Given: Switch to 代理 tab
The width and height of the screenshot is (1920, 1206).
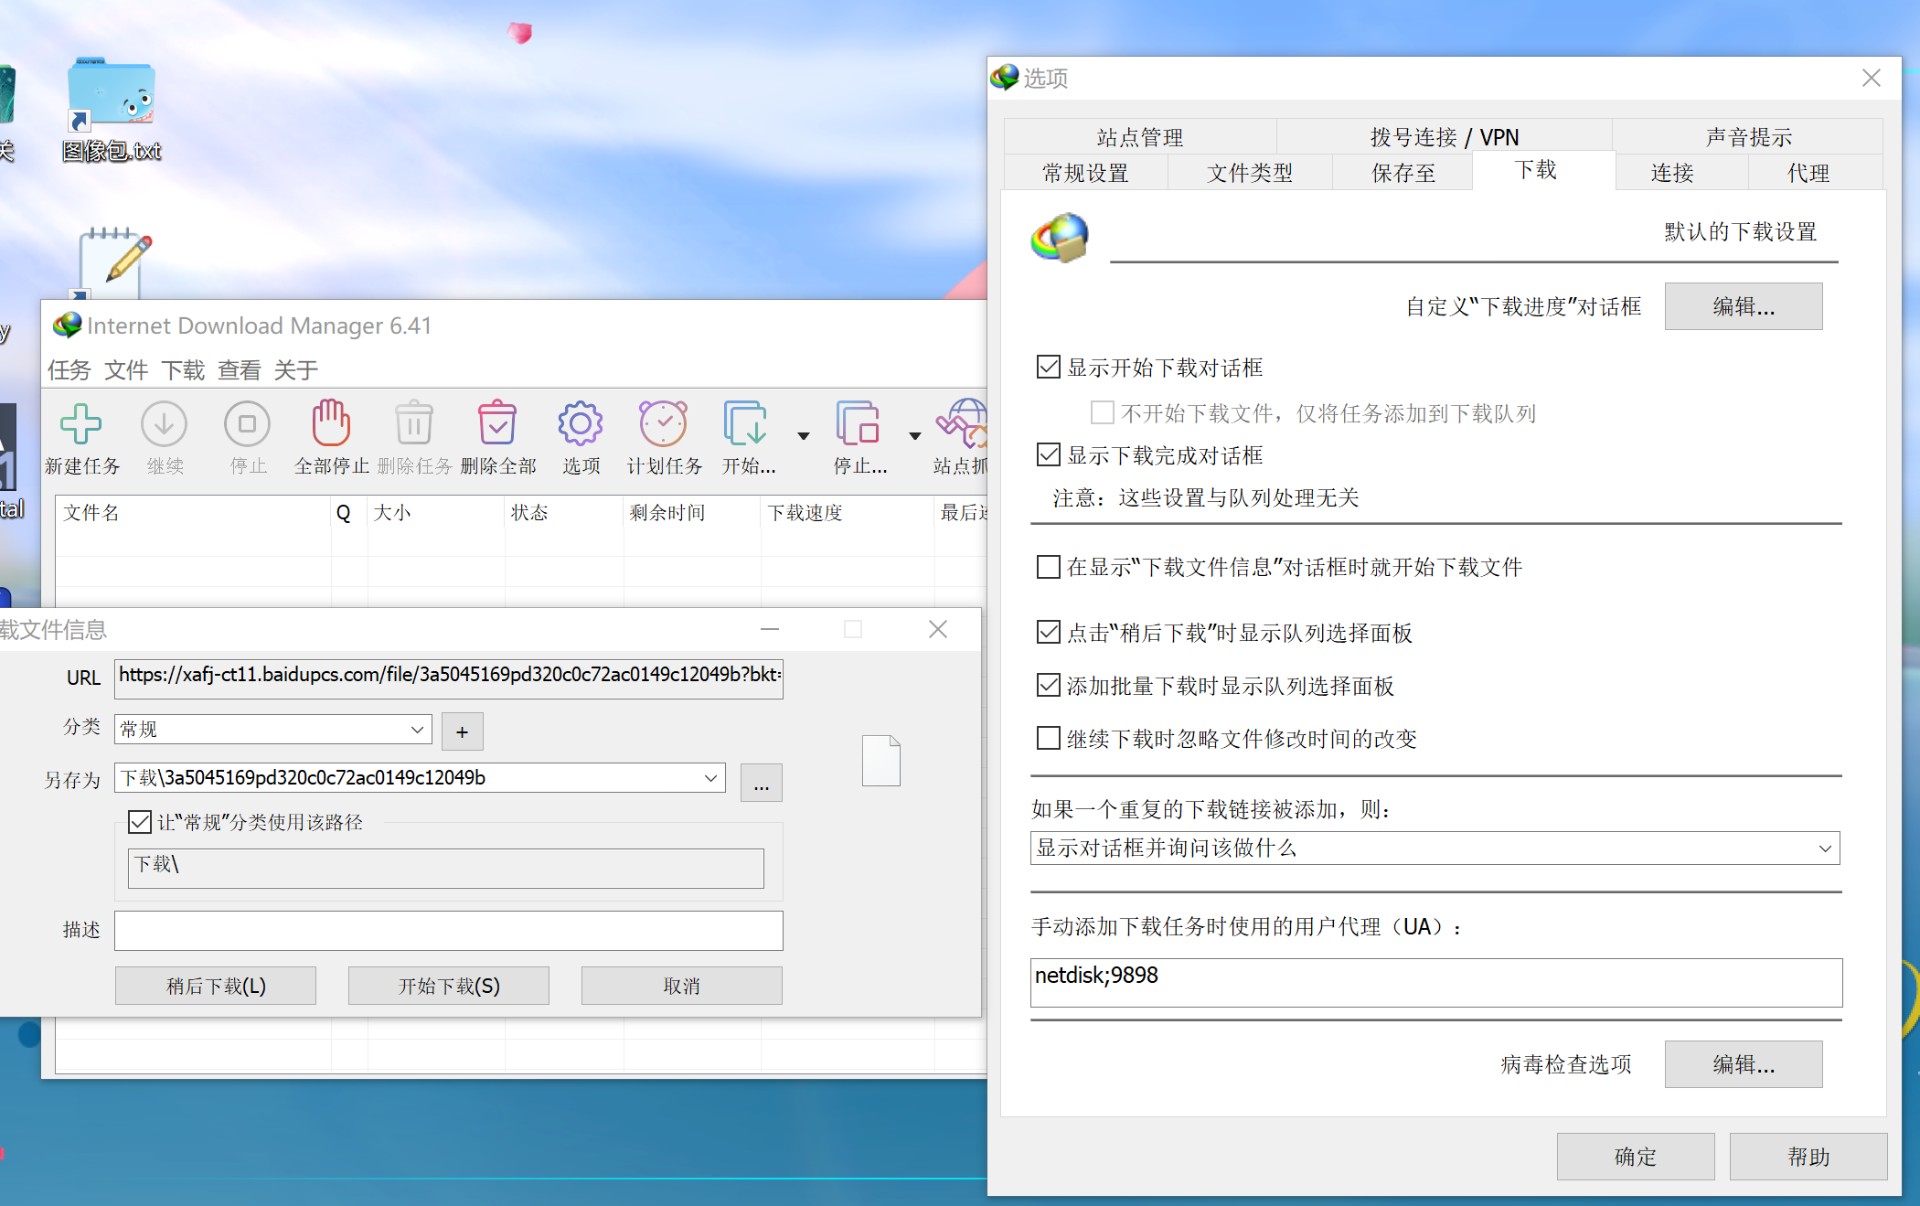Looking at the screenshot, I should click(x=1808, y=173).
